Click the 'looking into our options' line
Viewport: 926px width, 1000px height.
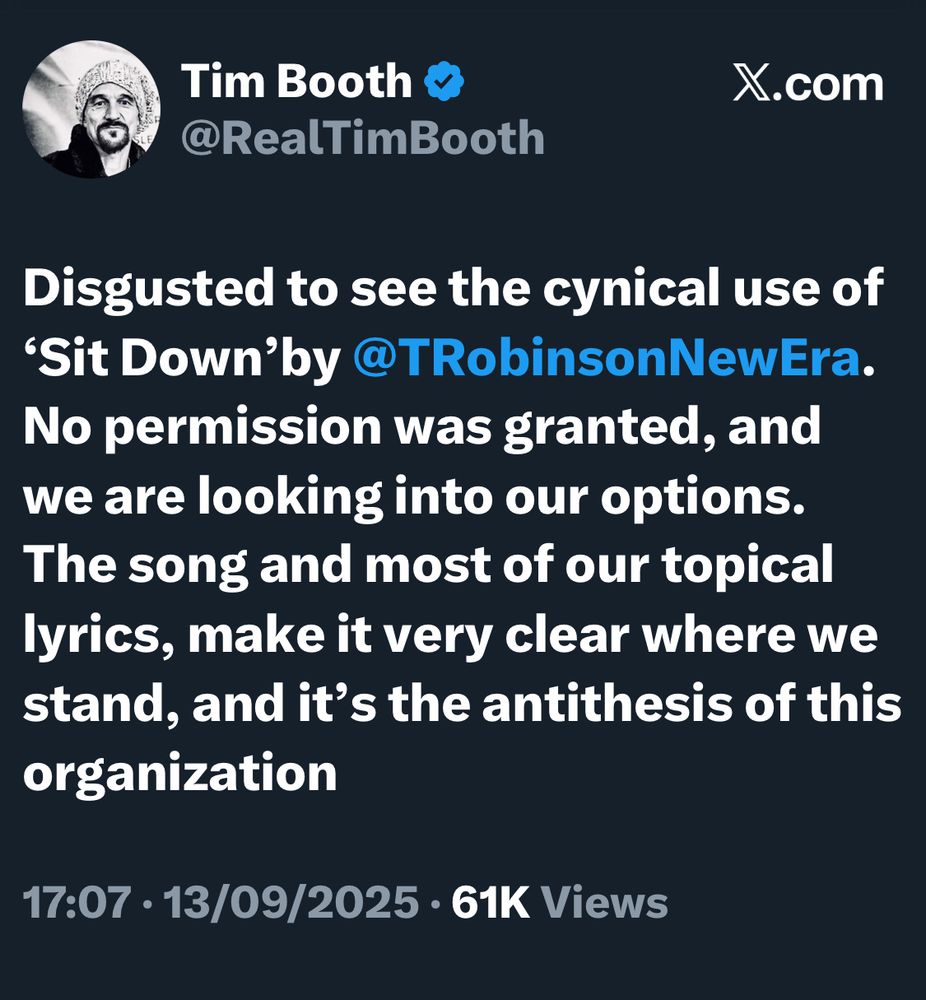(x=499, y=497)
